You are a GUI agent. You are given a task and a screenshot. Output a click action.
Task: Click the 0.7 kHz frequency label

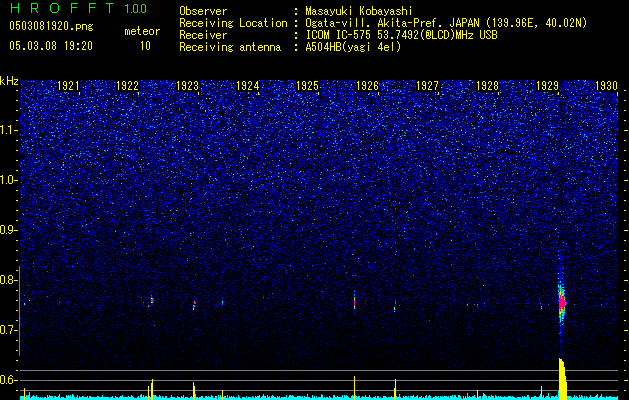8,330
